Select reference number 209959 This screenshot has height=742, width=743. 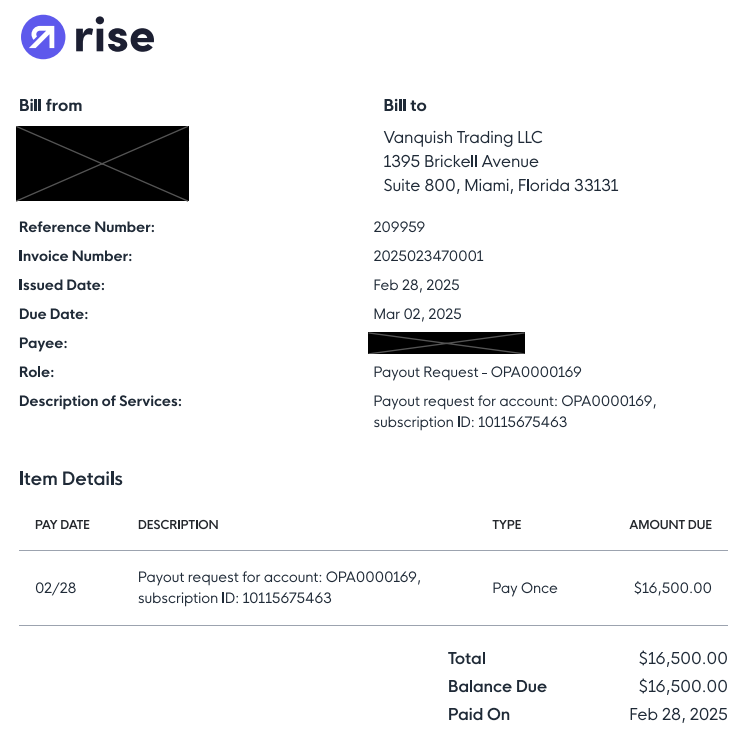tap(399, 227)
